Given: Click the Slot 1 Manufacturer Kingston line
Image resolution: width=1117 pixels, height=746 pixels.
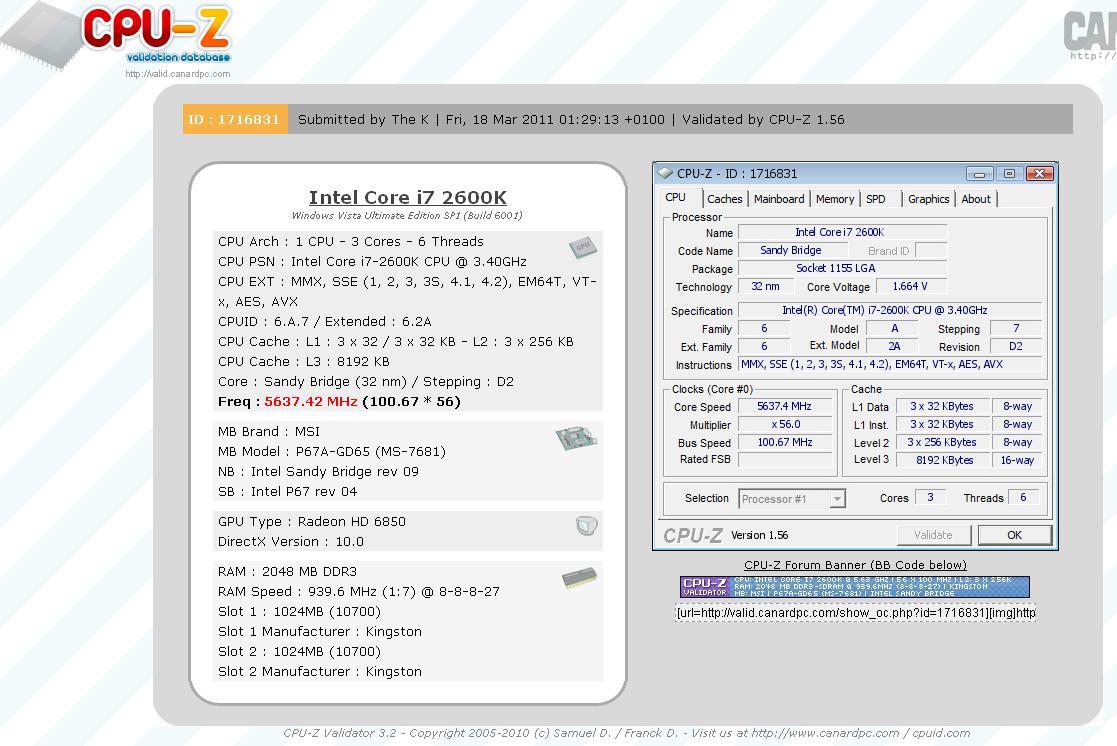Looking at the screenshot, I should tap(320, 631).
